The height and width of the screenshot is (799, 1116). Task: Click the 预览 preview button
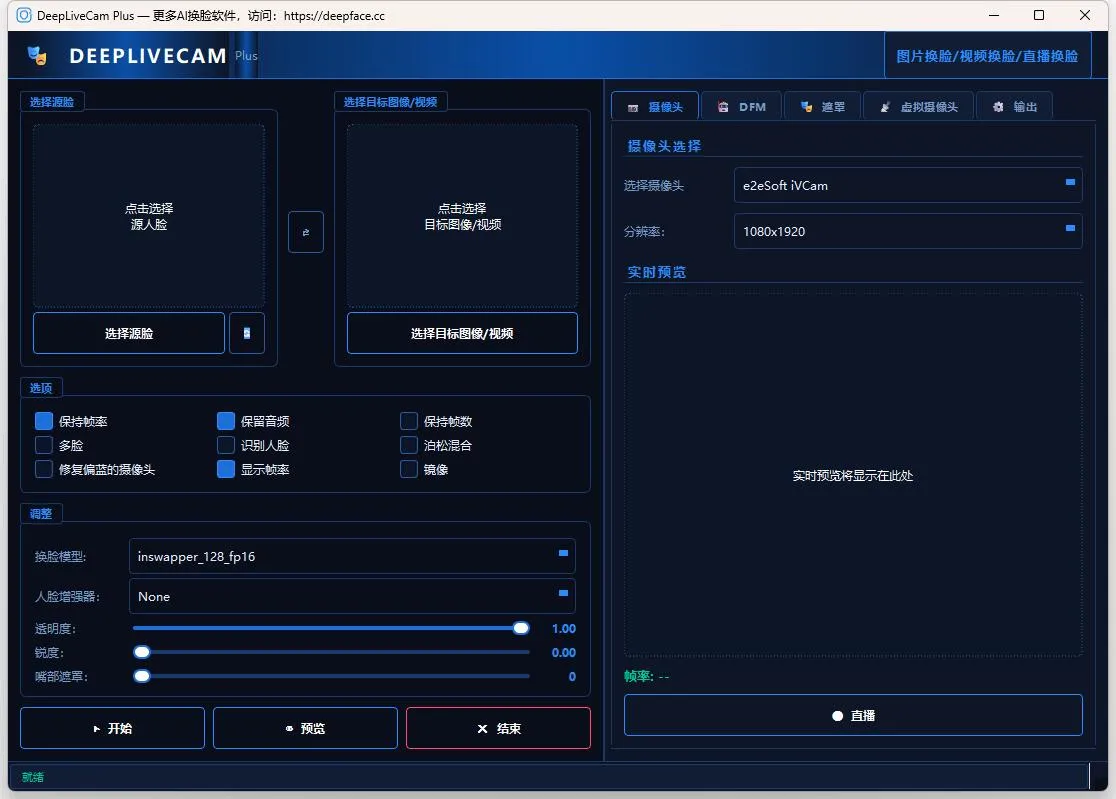[305, 729]
